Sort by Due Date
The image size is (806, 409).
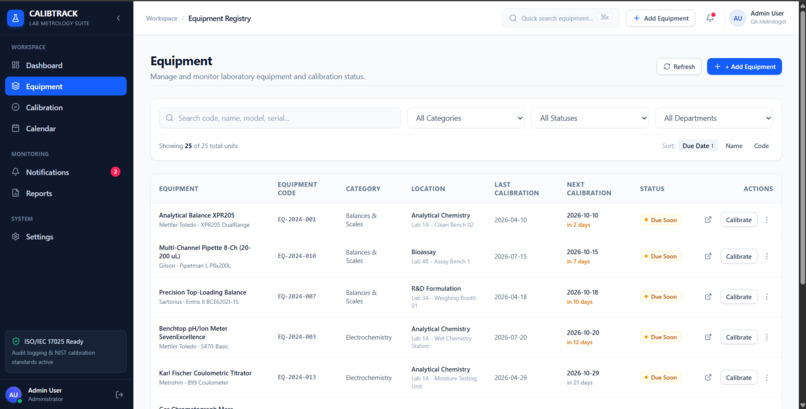point(698,146)
